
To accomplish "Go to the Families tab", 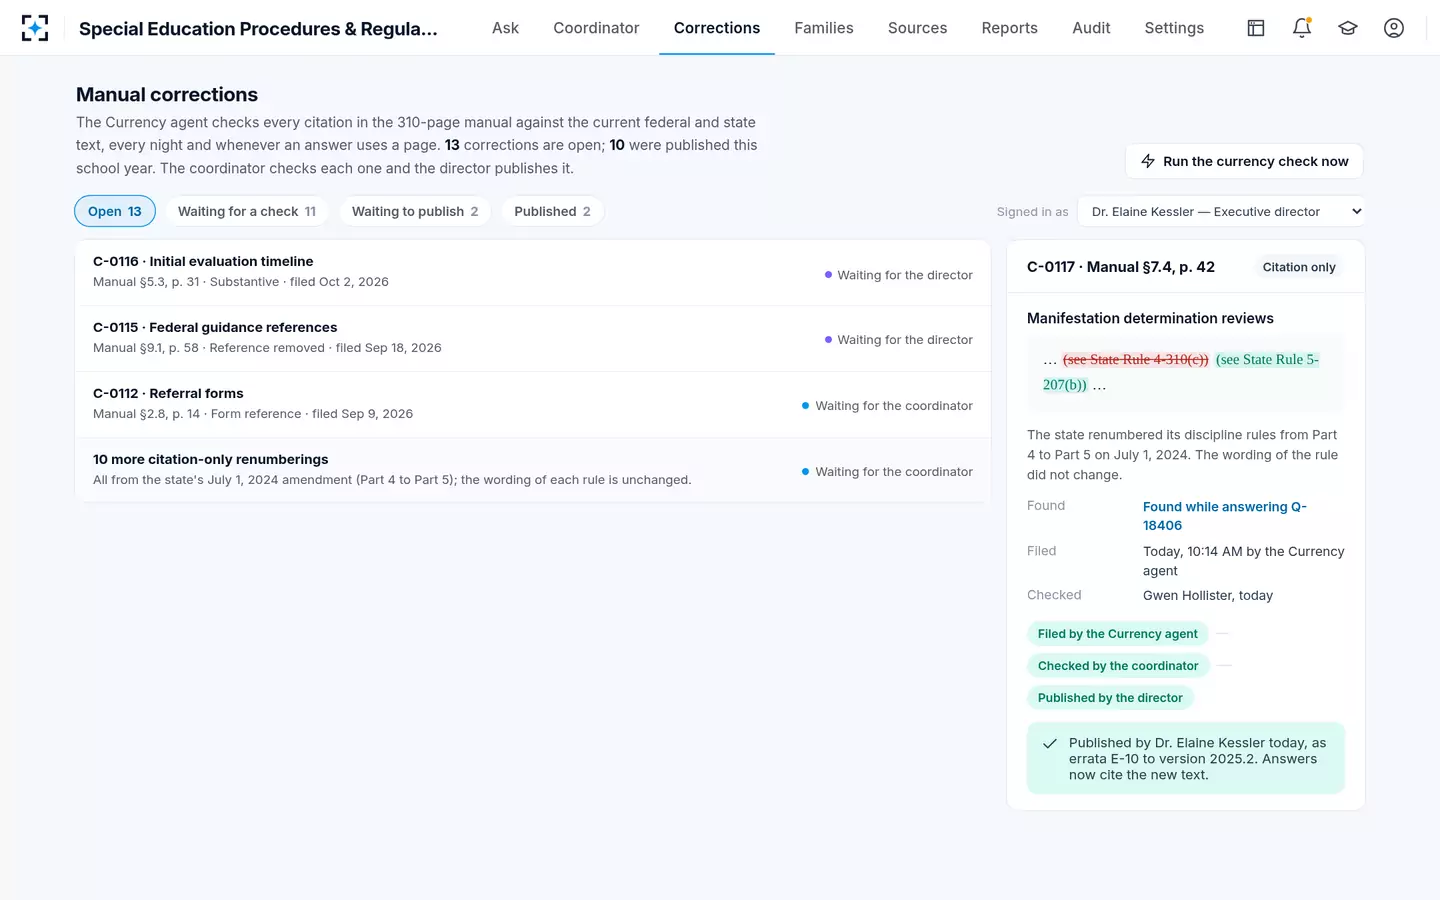I will tap(824, 28).
